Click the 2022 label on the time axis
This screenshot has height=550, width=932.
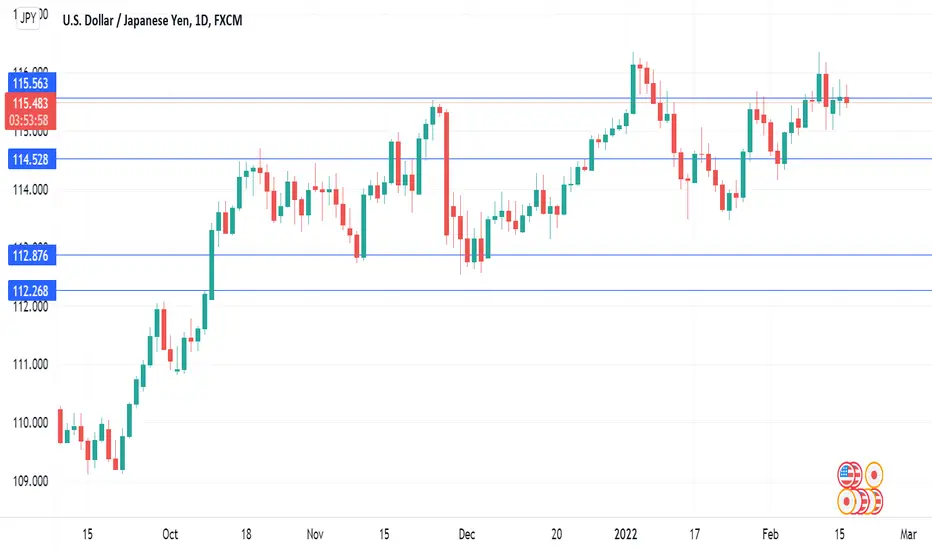(x=625, y=534)
